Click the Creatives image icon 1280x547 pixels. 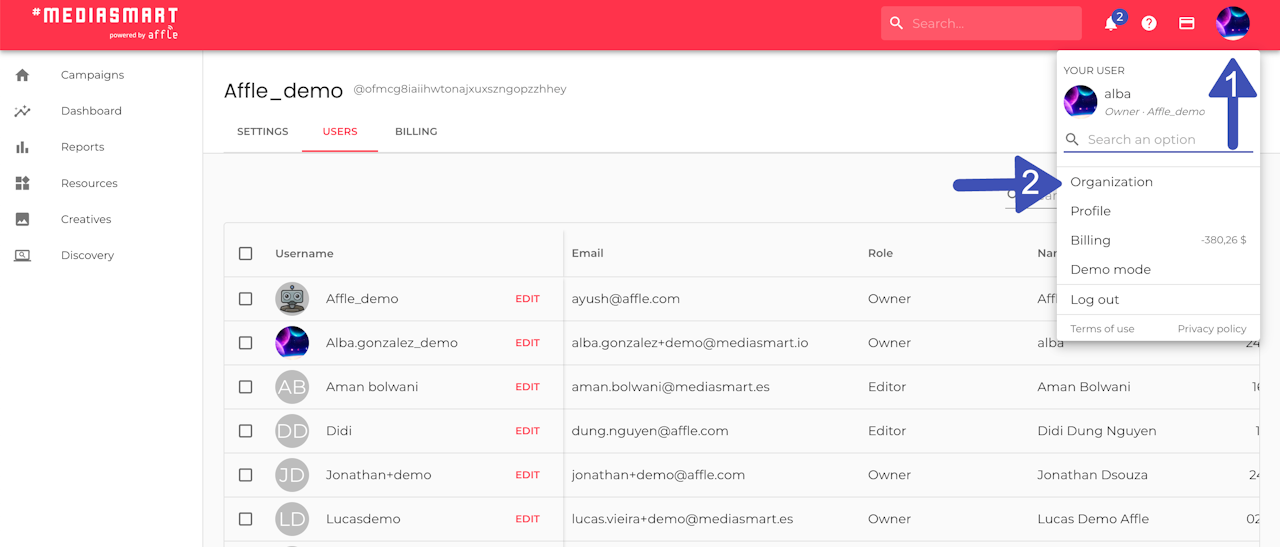click(22, 219)
